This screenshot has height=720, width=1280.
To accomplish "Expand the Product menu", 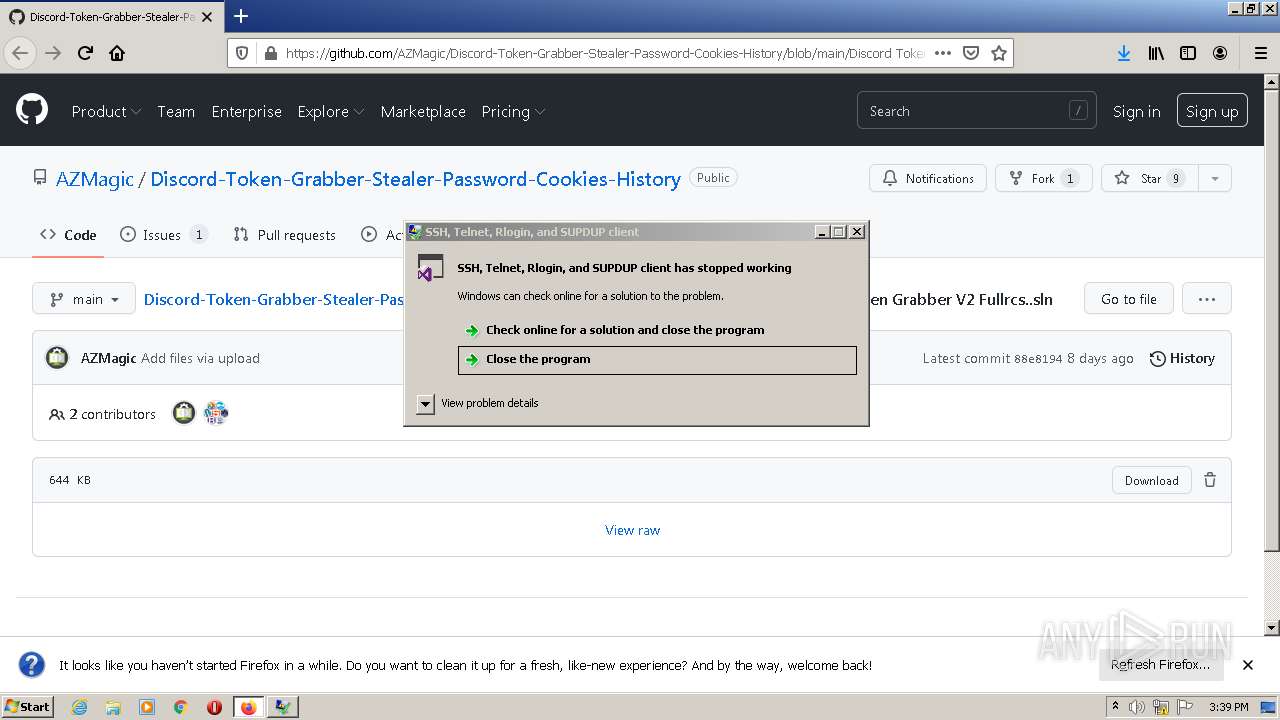I will pos(106,111).
